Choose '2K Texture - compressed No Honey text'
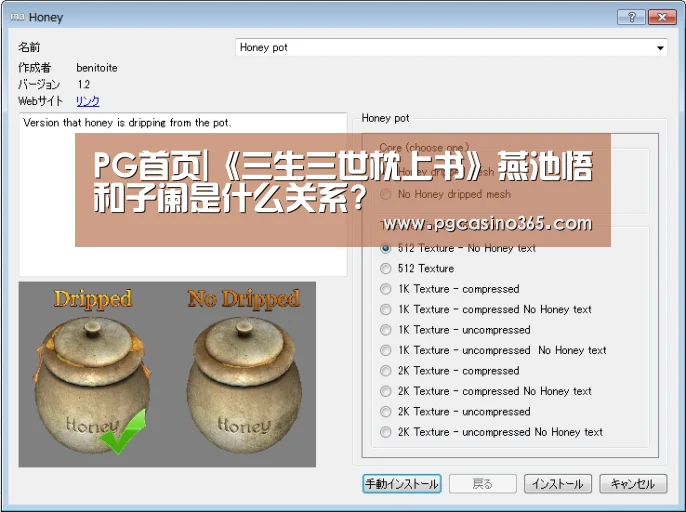 tap(385, 391)
